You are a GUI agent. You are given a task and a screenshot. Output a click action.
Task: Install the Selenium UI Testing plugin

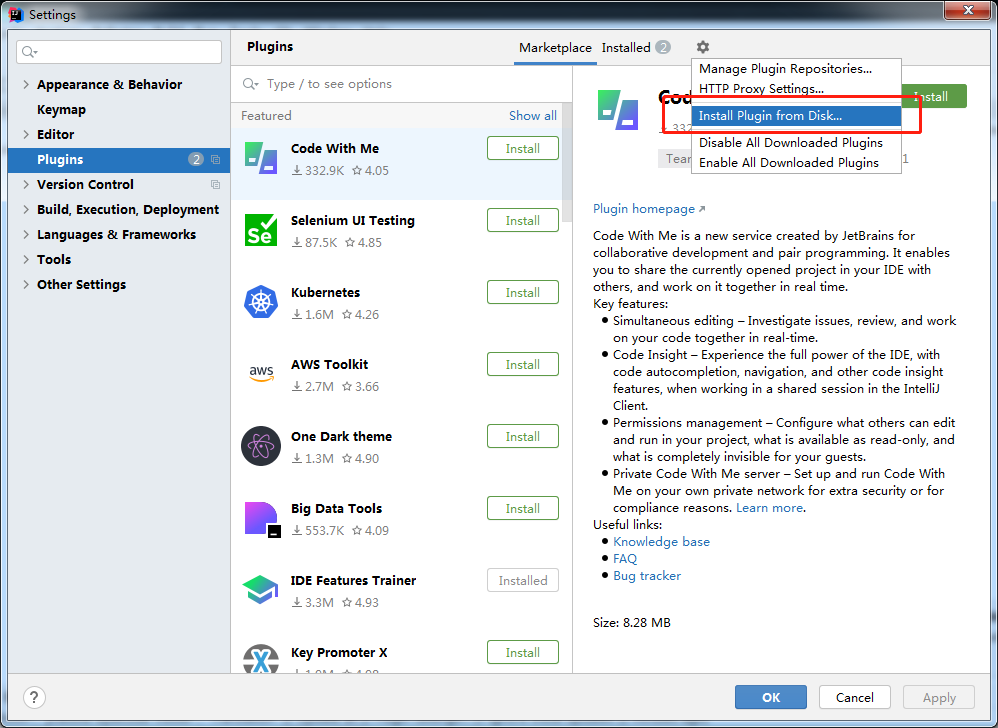[x=523, y=220]
